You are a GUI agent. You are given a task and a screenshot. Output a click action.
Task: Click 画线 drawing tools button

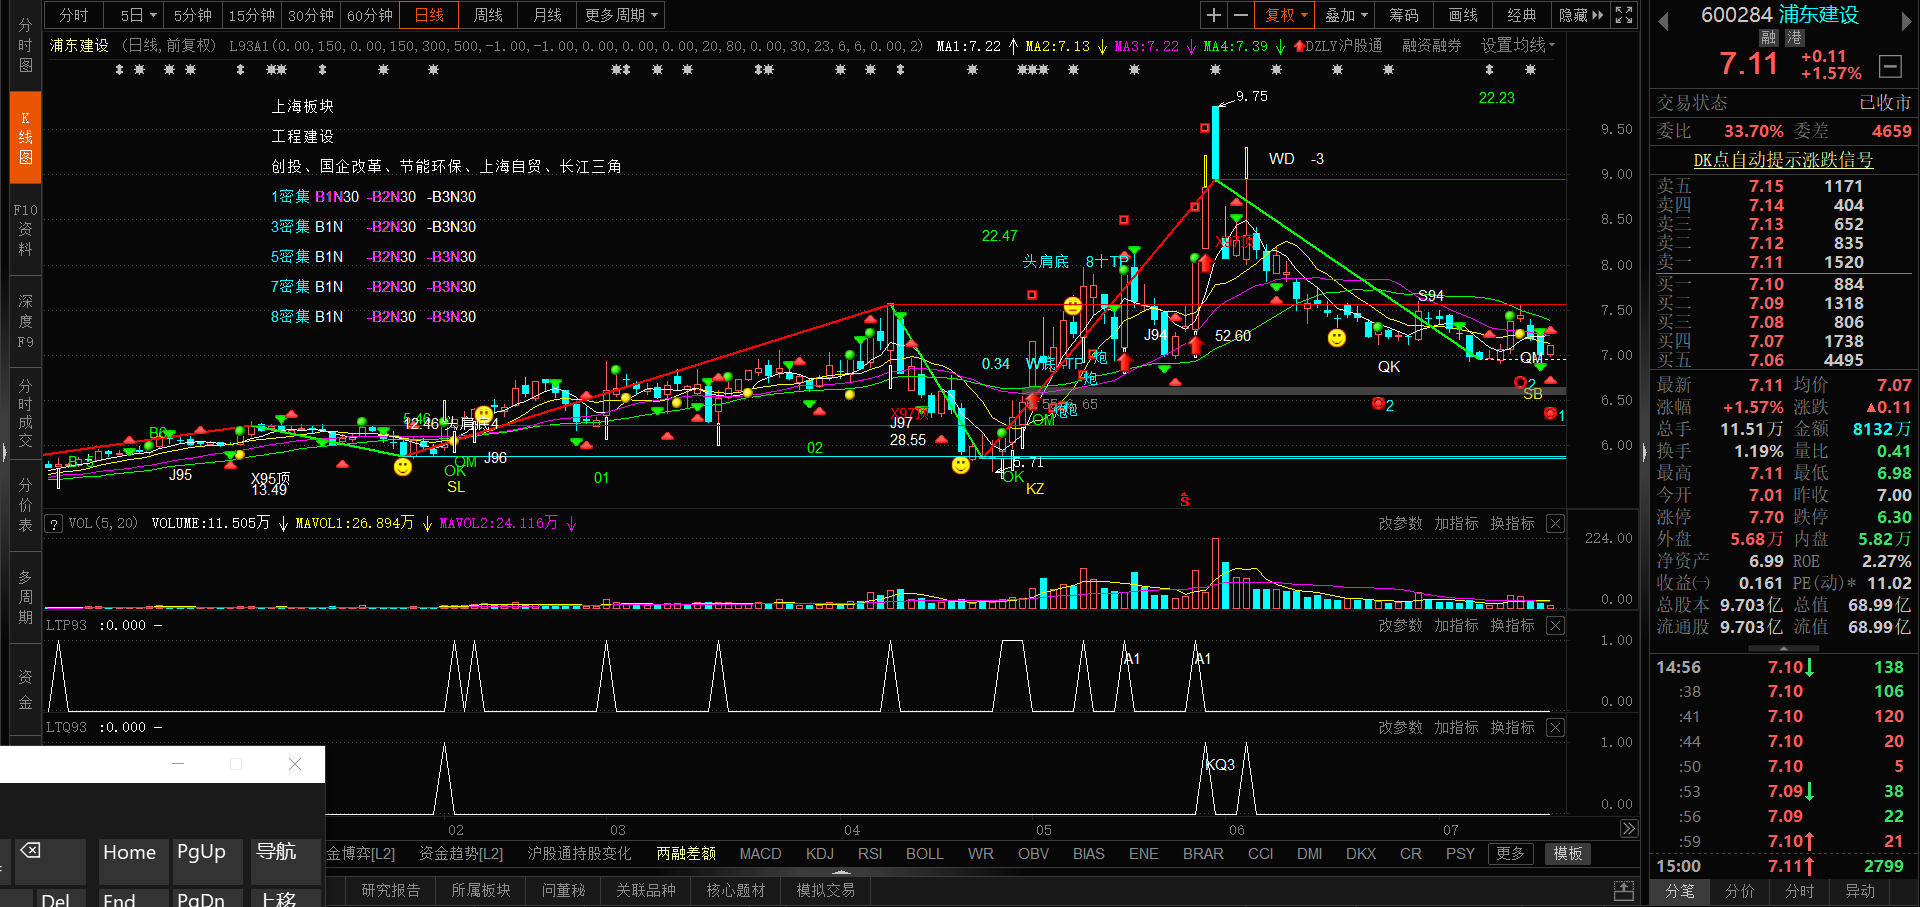click(1463, 15)
